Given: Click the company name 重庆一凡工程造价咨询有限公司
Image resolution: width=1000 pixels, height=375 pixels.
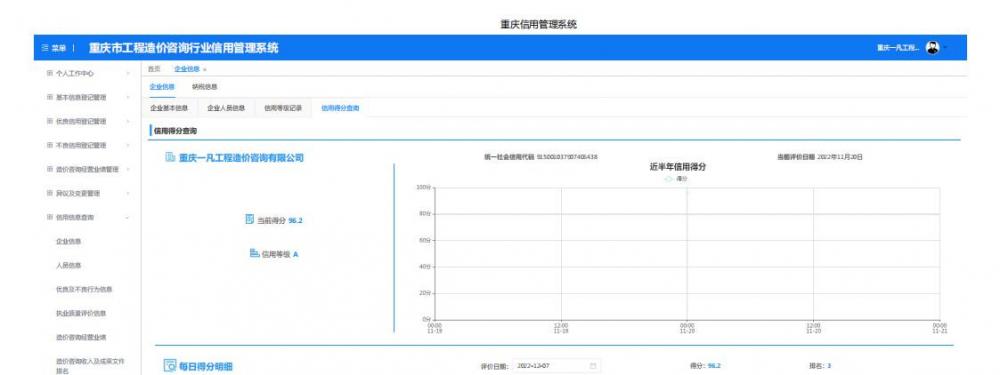Looking at the screenshot, I should point(241,158).
